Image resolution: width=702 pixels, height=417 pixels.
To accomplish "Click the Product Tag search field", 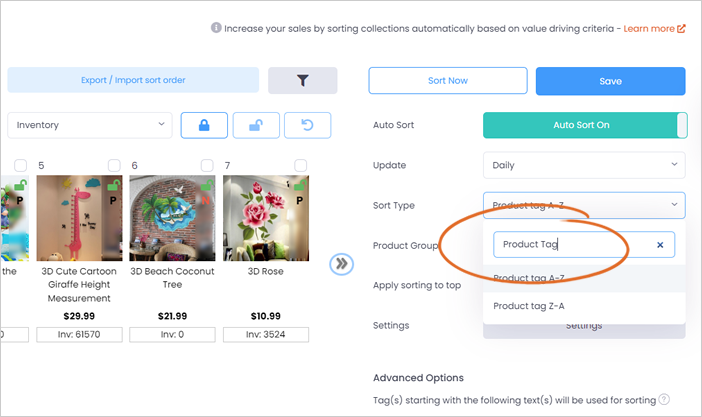I will coord(584,245).
